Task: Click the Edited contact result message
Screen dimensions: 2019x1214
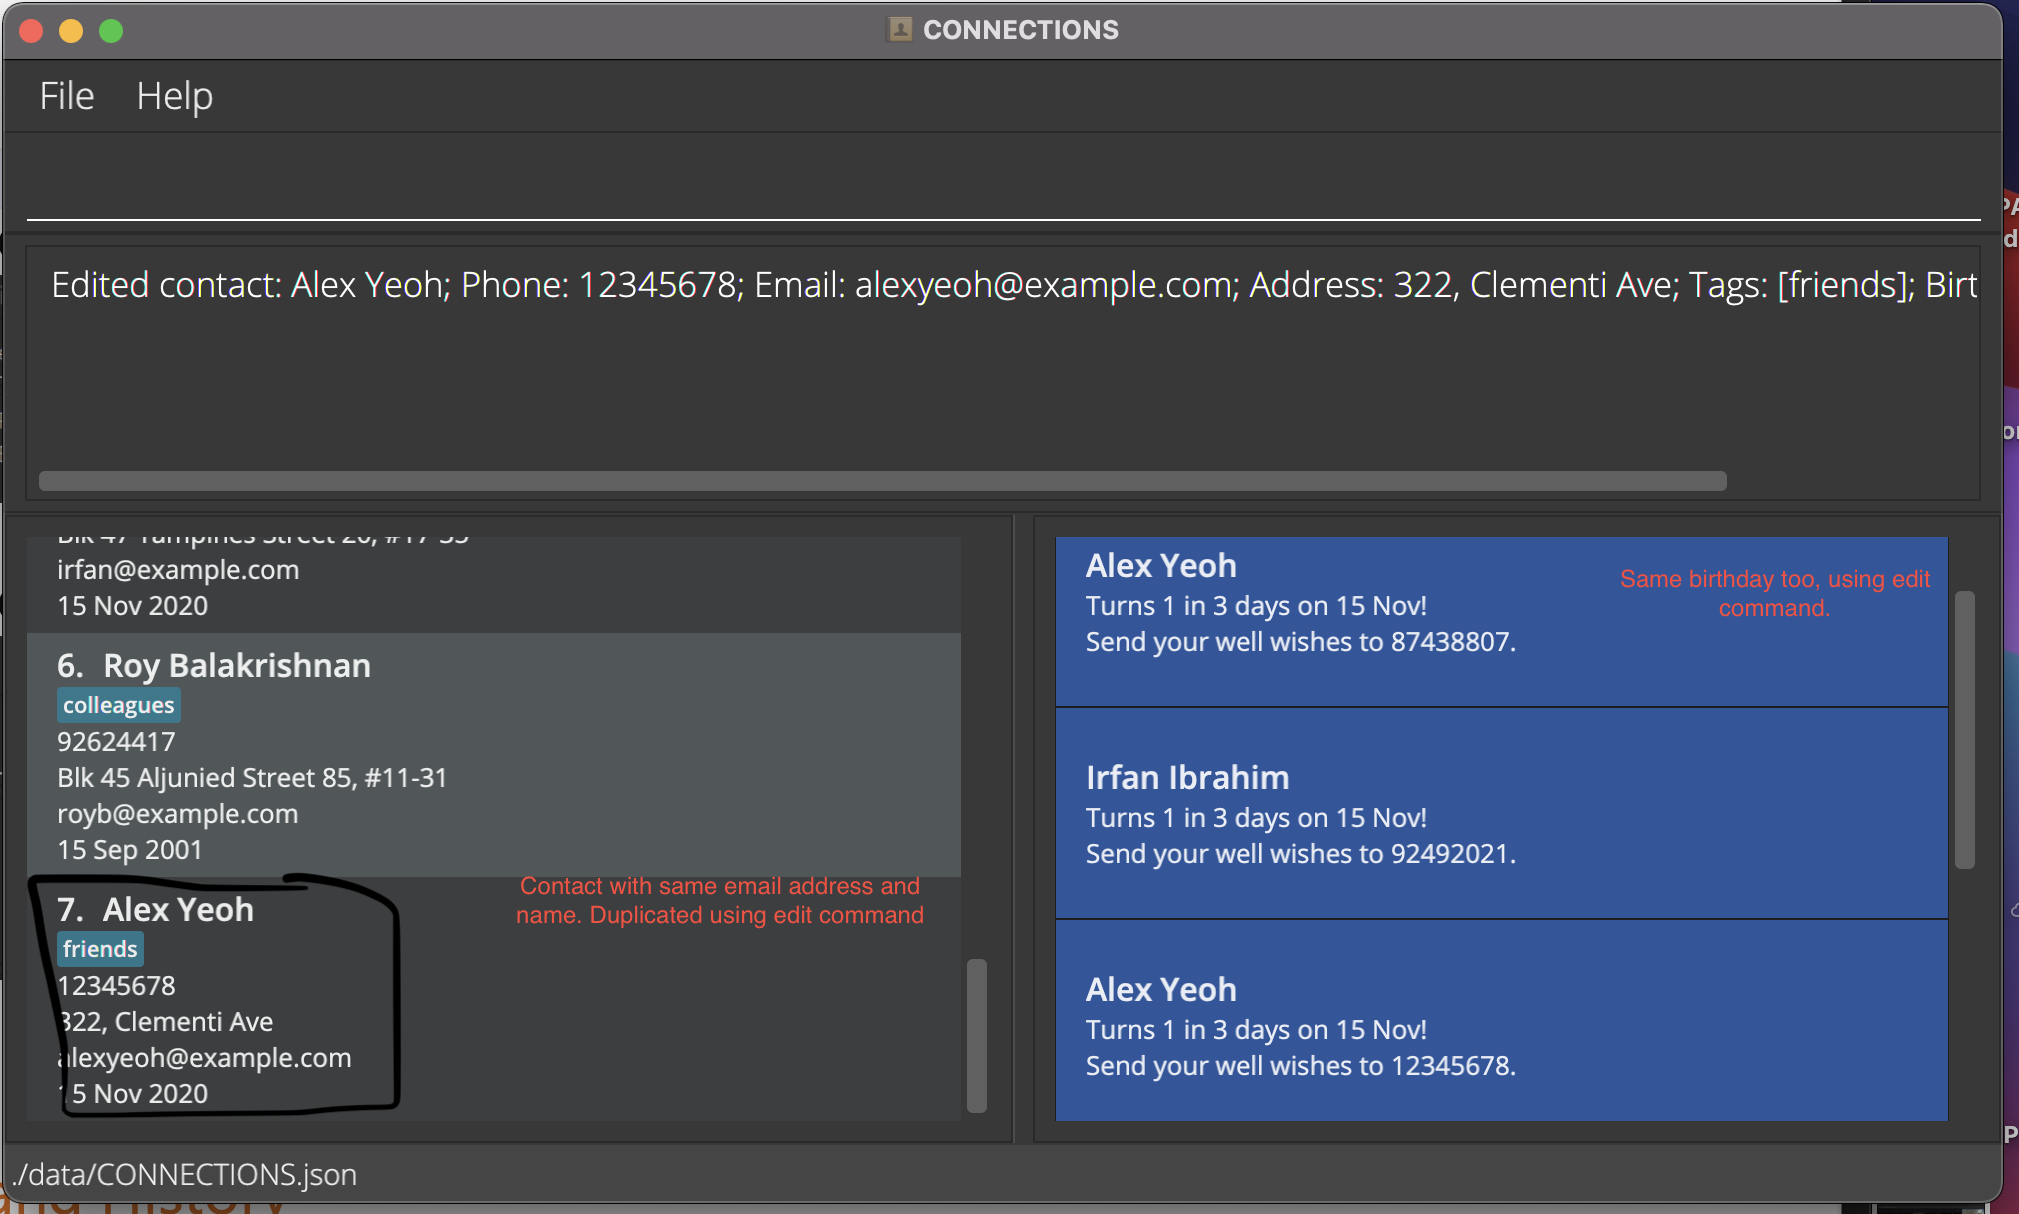Action: click(x=1012, y=286)
